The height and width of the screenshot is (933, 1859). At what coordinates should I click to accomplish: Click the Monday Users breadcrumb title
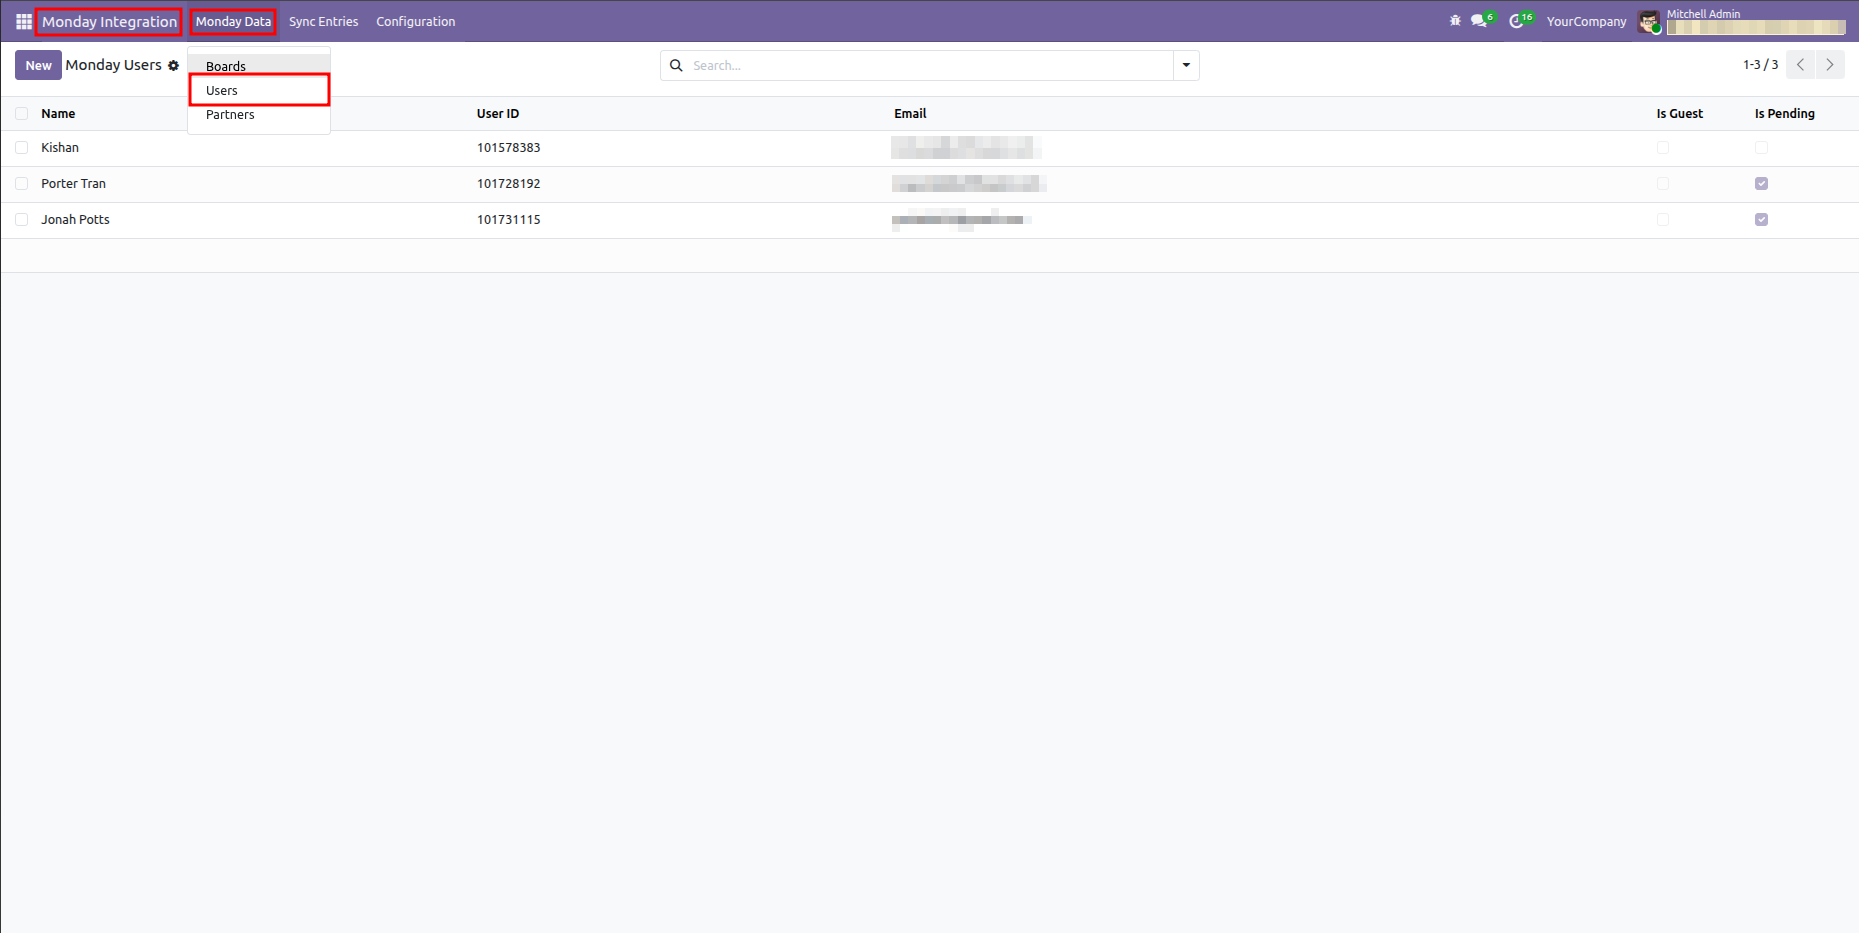[x=113, y=65]
